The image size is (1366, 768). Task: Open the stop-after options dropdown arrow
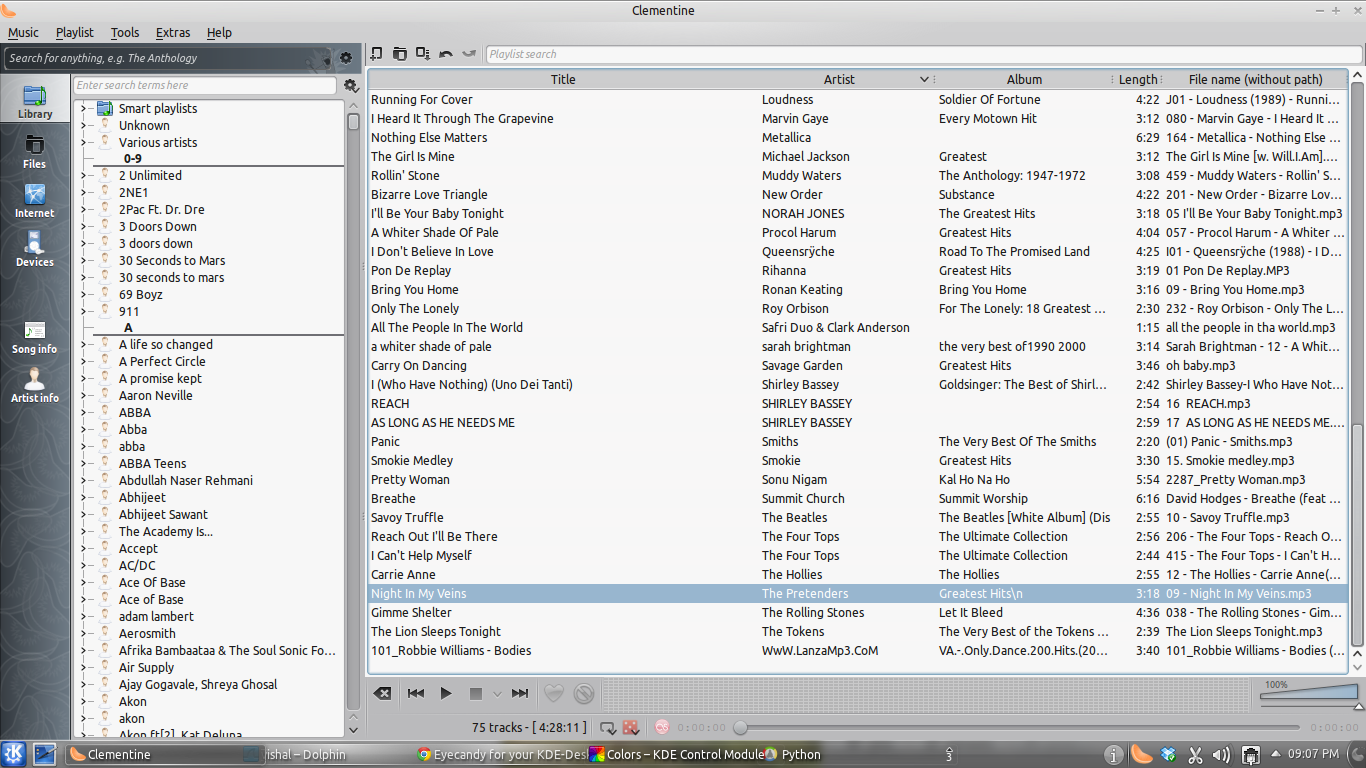click(497, 693)
